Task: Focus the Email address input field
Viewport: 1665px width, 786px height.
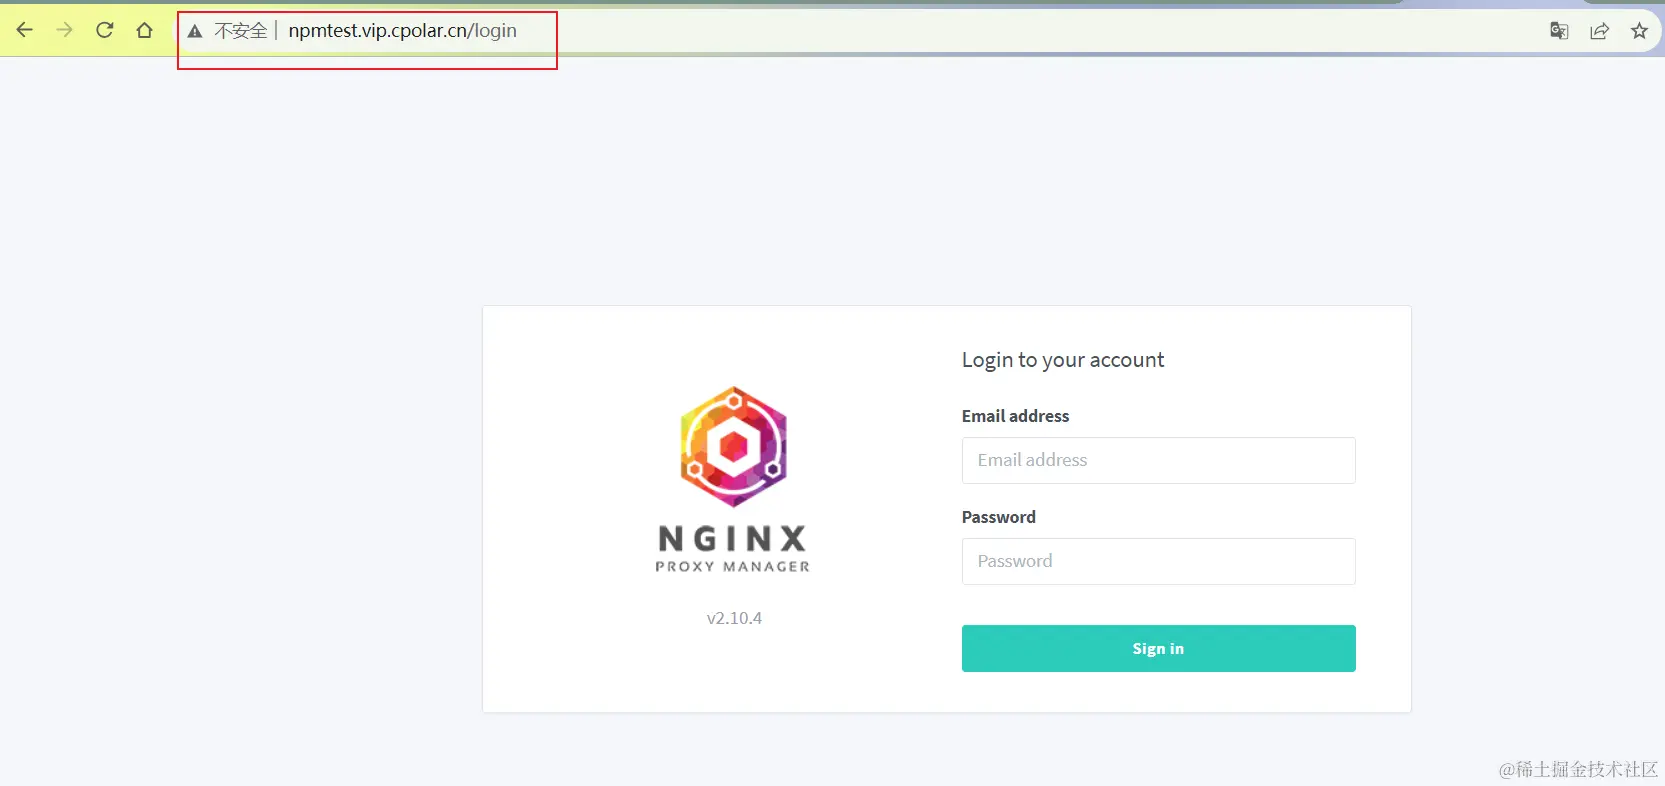Action: tap(1158, 460)
